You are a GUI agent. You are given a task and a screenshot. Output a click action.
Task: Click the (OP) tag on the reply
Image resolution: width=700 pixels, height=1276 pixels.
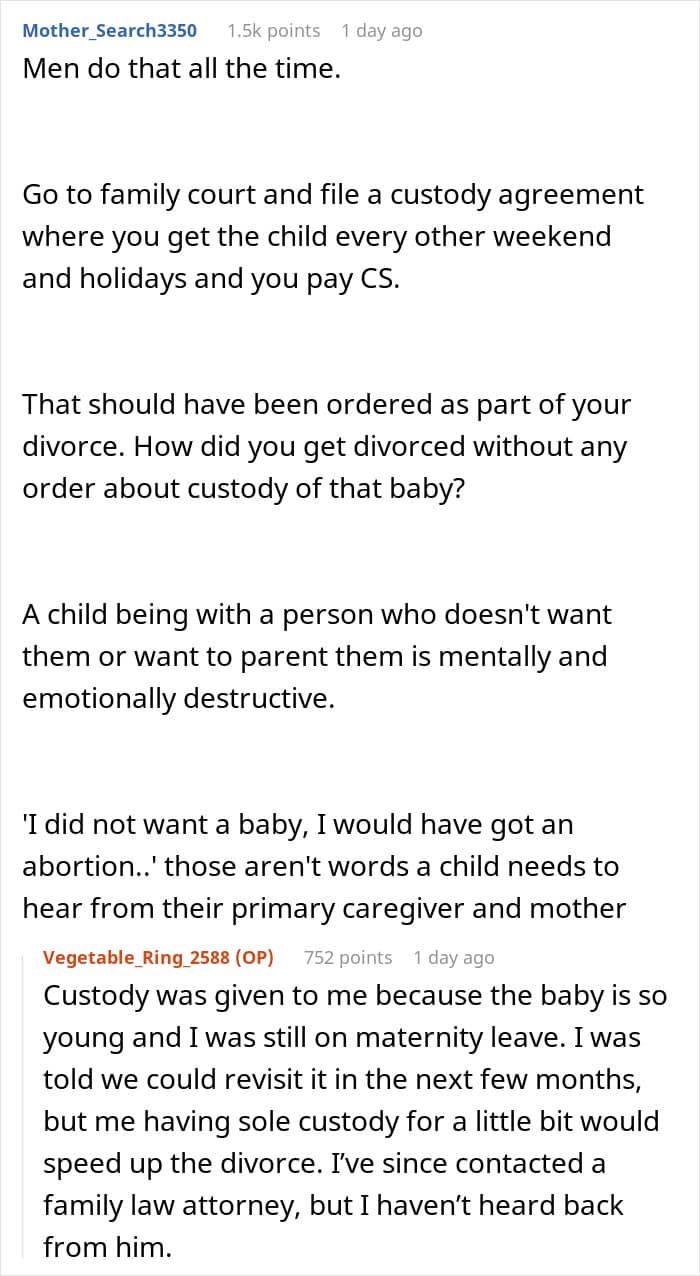point(259,957)
